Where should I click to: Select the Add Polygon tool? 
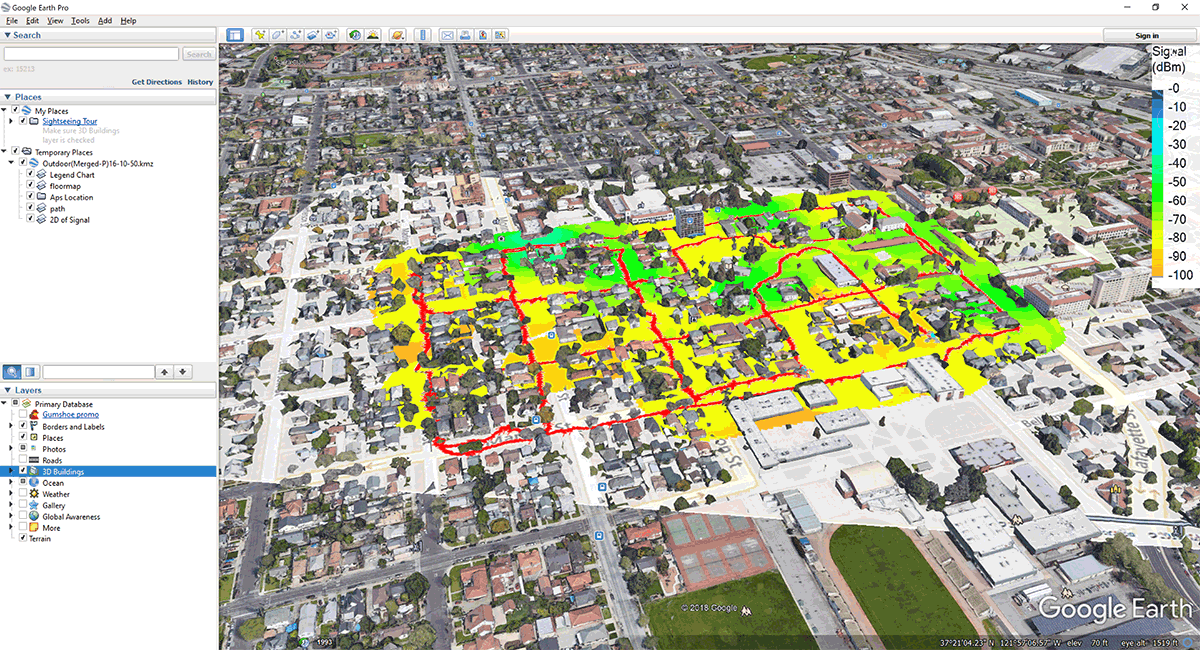click(277, 35)
